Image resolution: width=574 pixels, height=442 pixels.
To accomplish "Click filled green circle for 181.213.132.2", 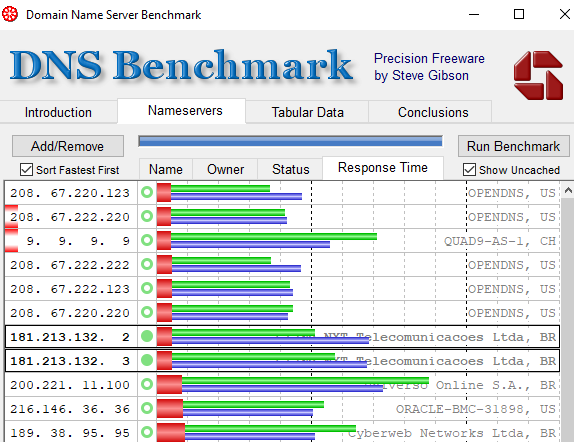I will coord(147,336).
